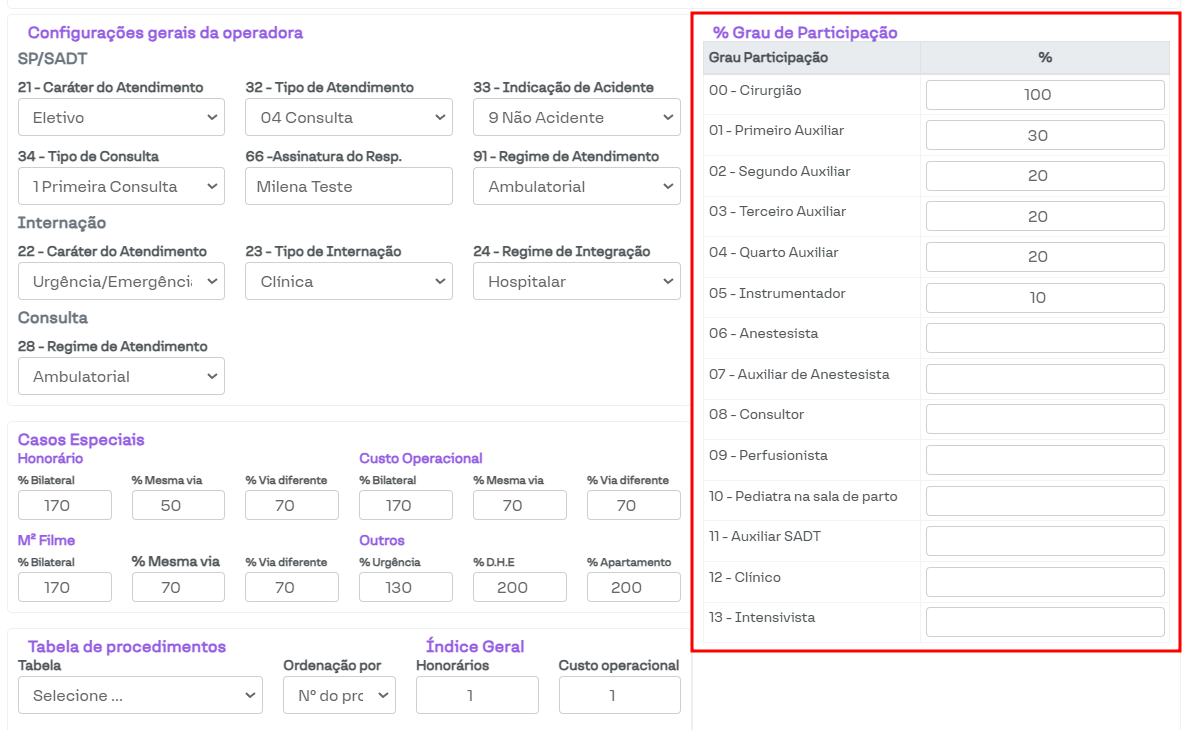This screenshot has width=1187, height=730.
Task: Focus the empty Anestesista percentage field
Action: pos(1045,338)
